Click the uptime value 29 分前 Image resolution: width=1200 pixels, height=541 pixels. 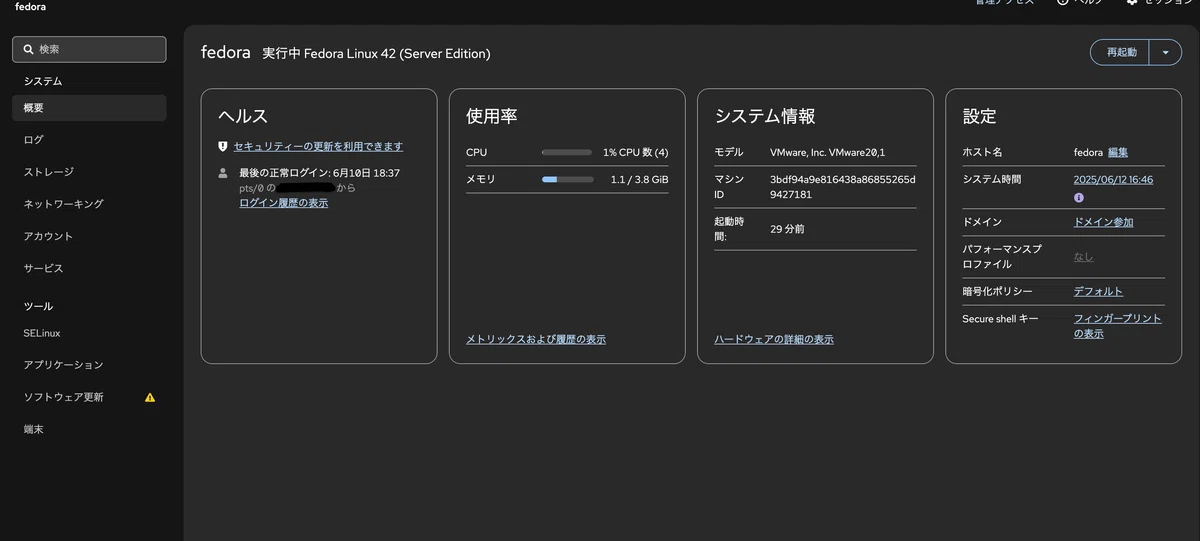[787, 229]
